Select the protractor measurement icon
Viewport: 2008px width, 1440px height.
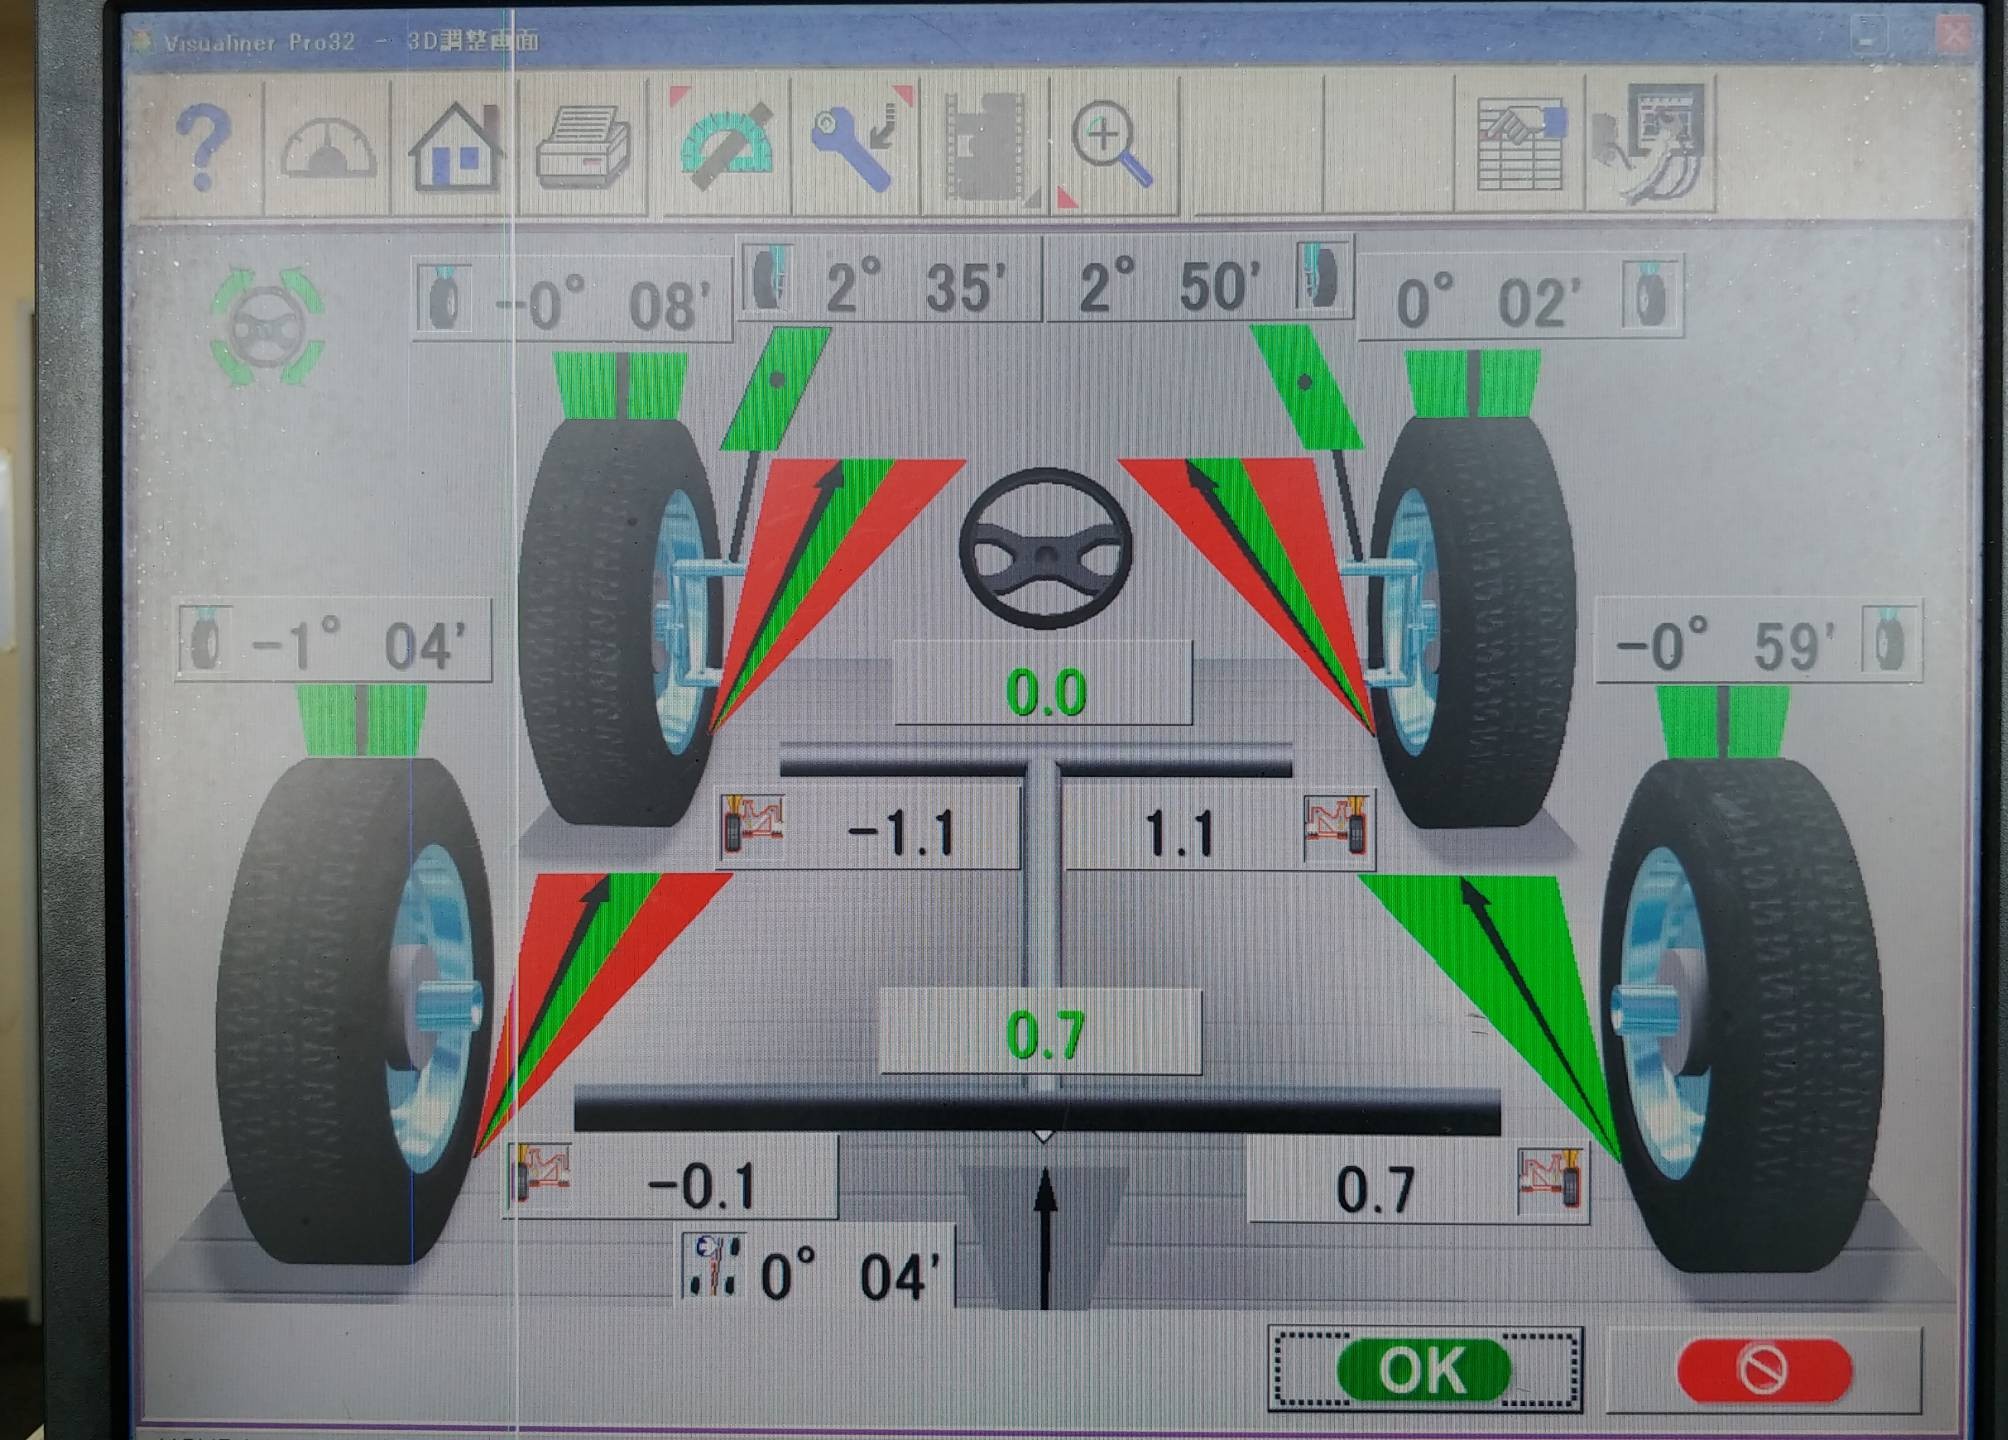726,146
